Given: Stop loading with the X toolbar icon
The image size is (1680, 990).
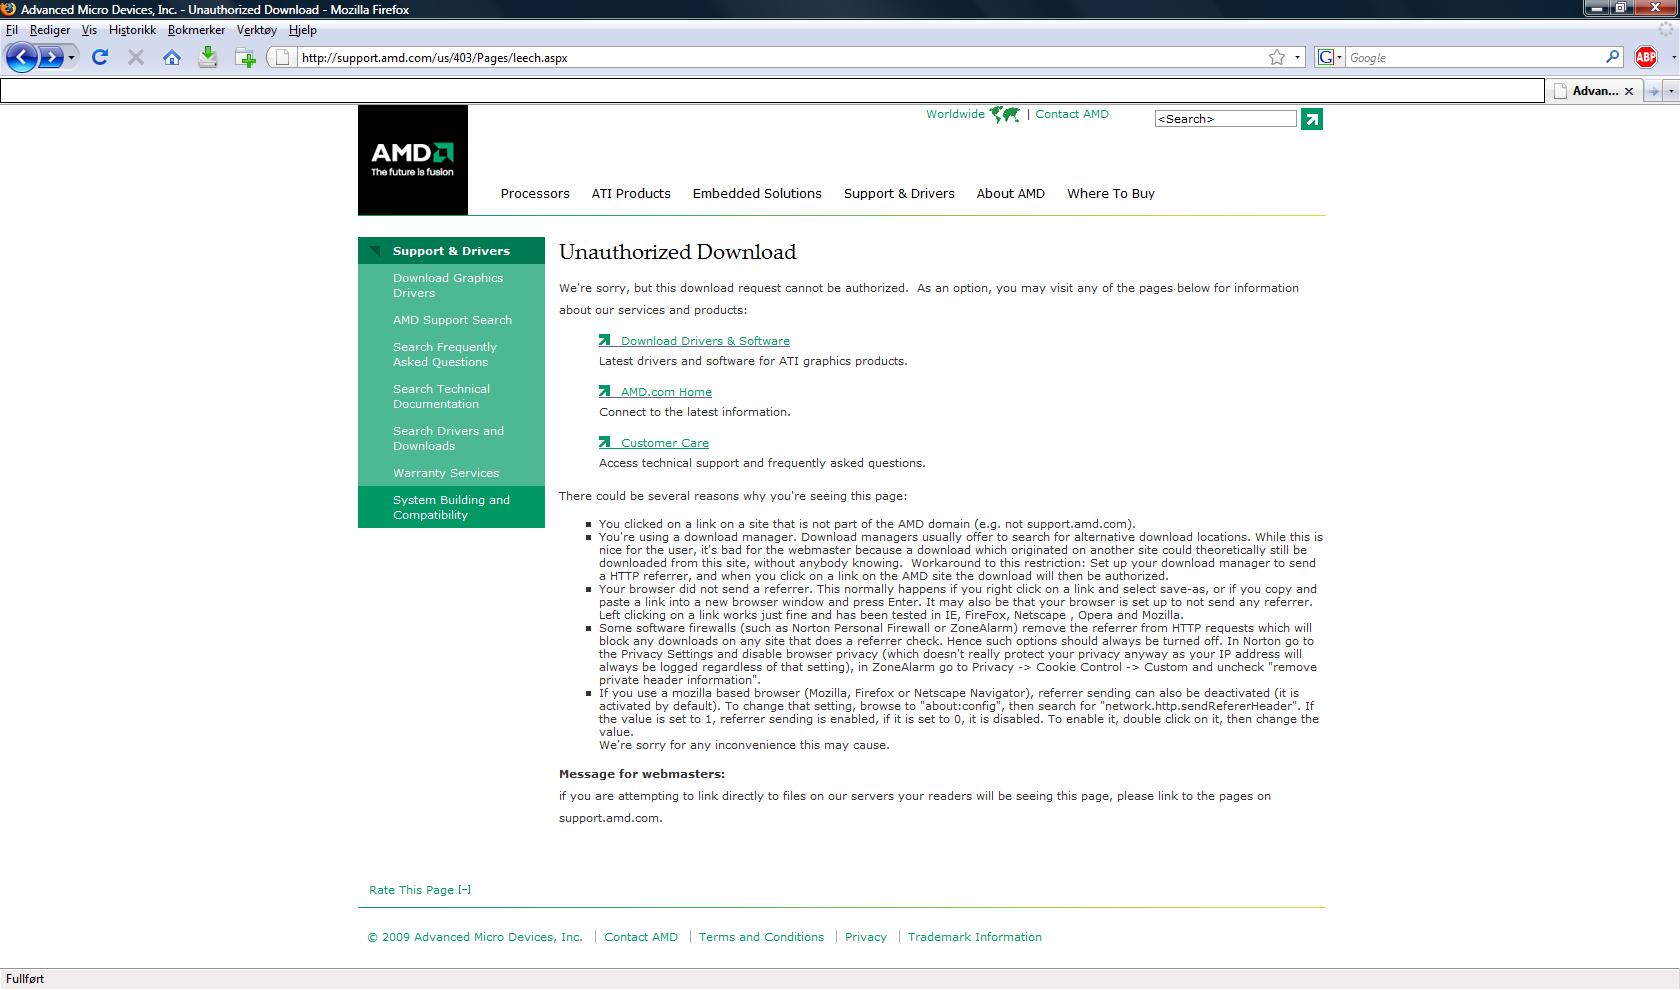Looking at the screenshot, I should coord(136,57).
